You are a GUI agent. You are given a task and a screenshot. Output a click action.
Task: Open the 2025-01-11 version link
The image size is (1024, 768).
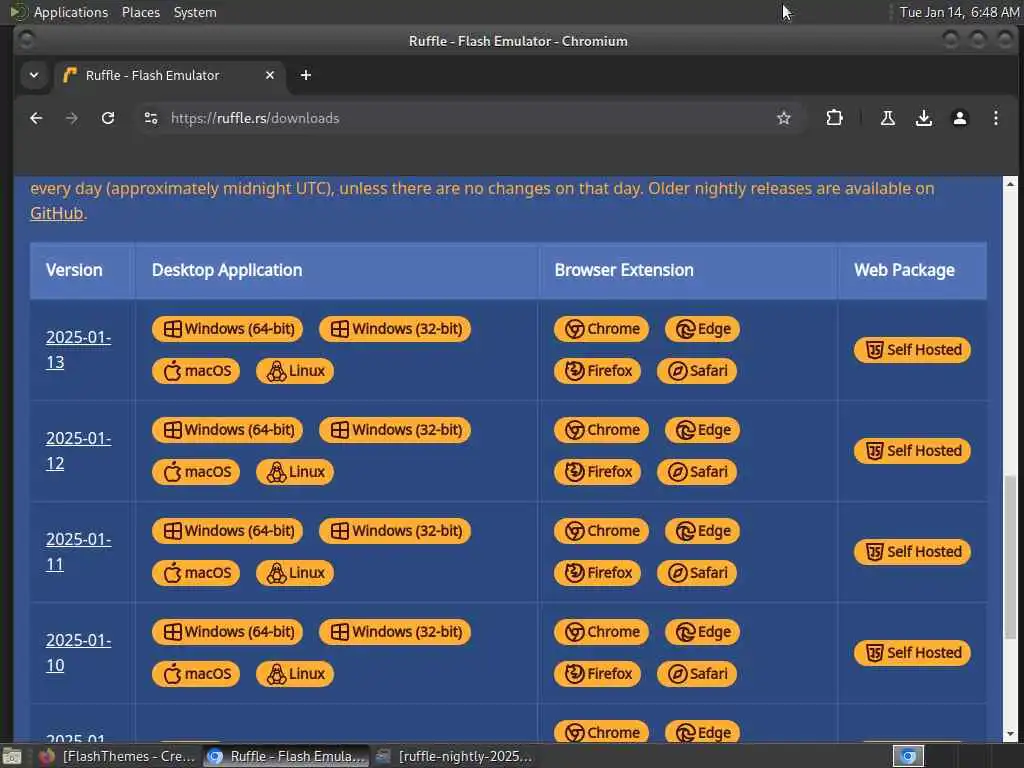(x=78, y=552)
